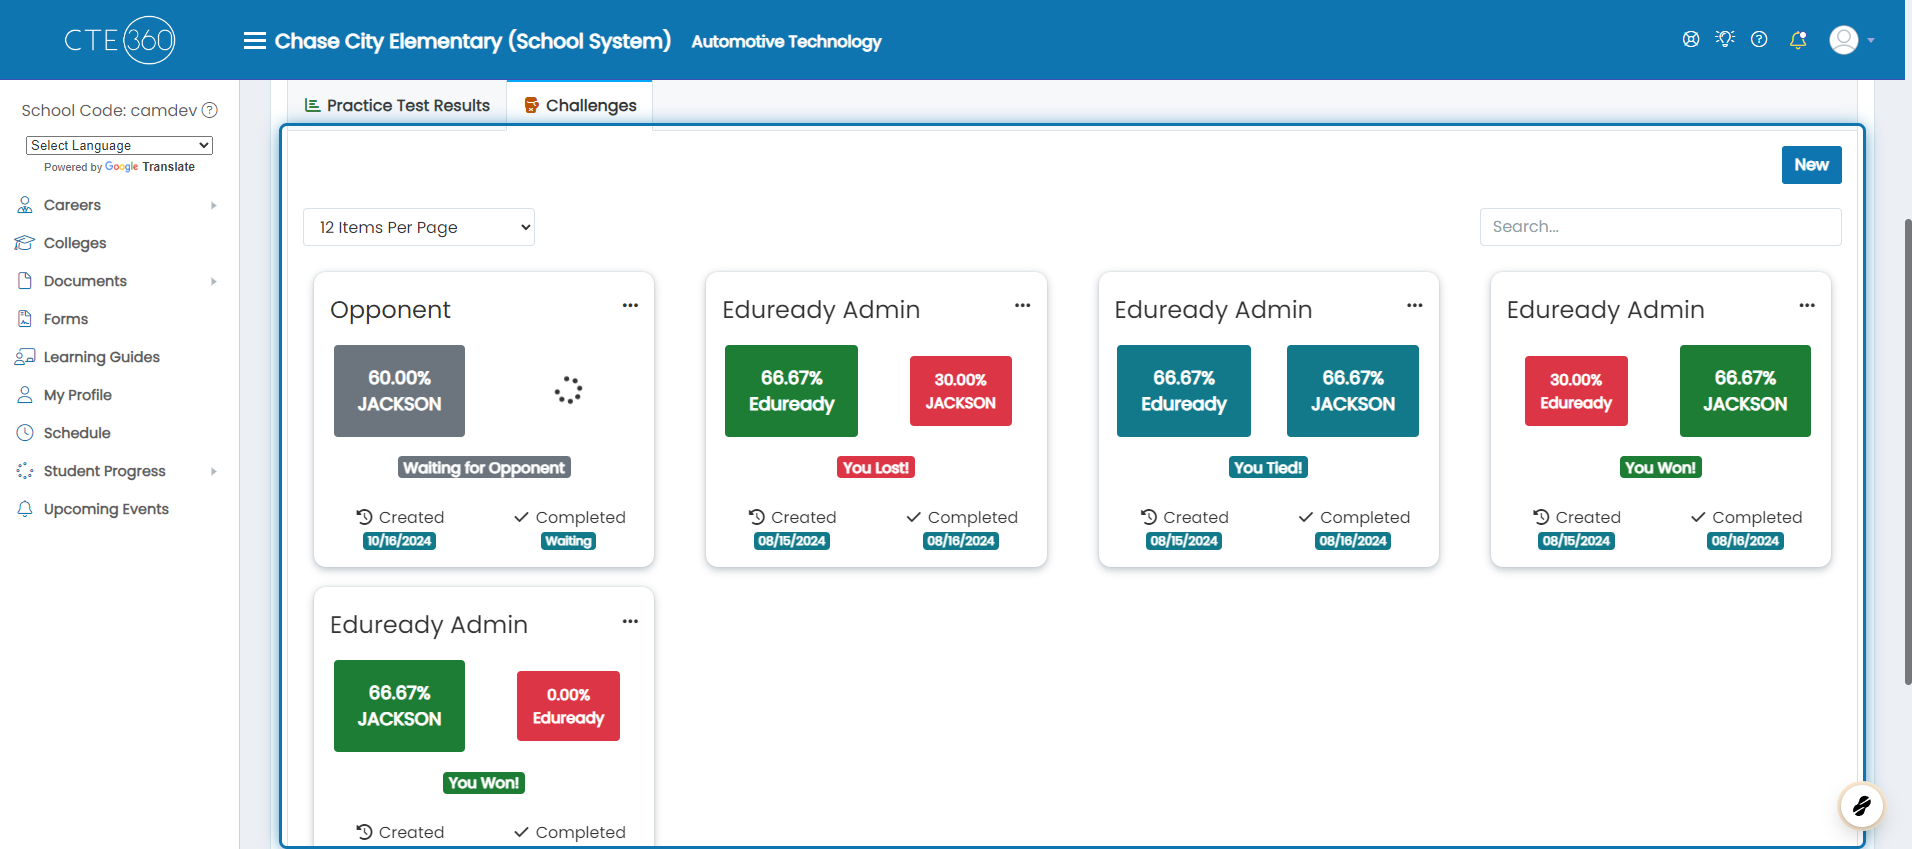Image resolution: width=1912 pixels, height=849 pixels.
Task: Click the School Code help icon
Action: [x=210, y=110]
